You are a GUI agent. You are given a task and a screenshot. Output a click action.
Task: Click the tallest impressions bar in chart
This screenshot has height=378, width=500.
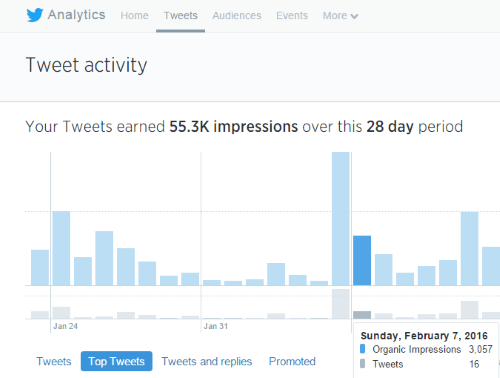tap(341, 219)
